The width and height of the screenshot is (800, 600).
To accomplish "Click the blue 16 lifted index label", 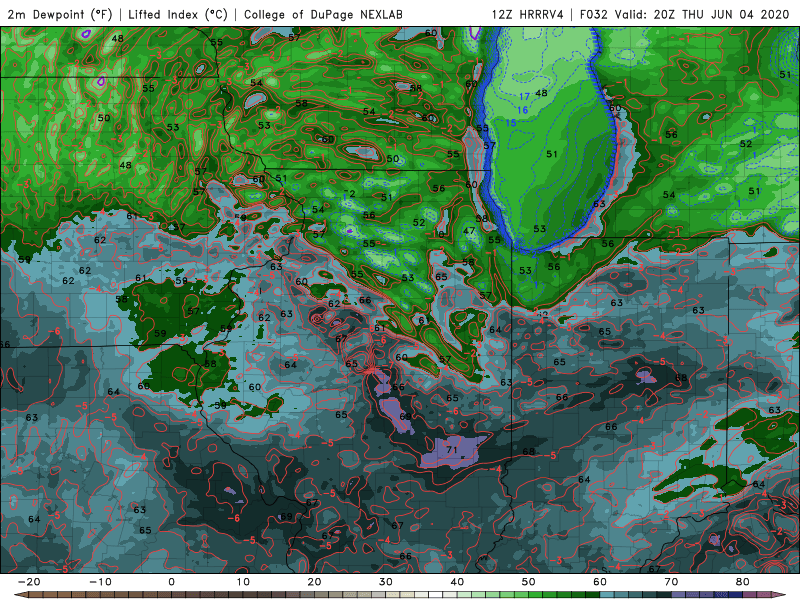I will click(522, 110).
